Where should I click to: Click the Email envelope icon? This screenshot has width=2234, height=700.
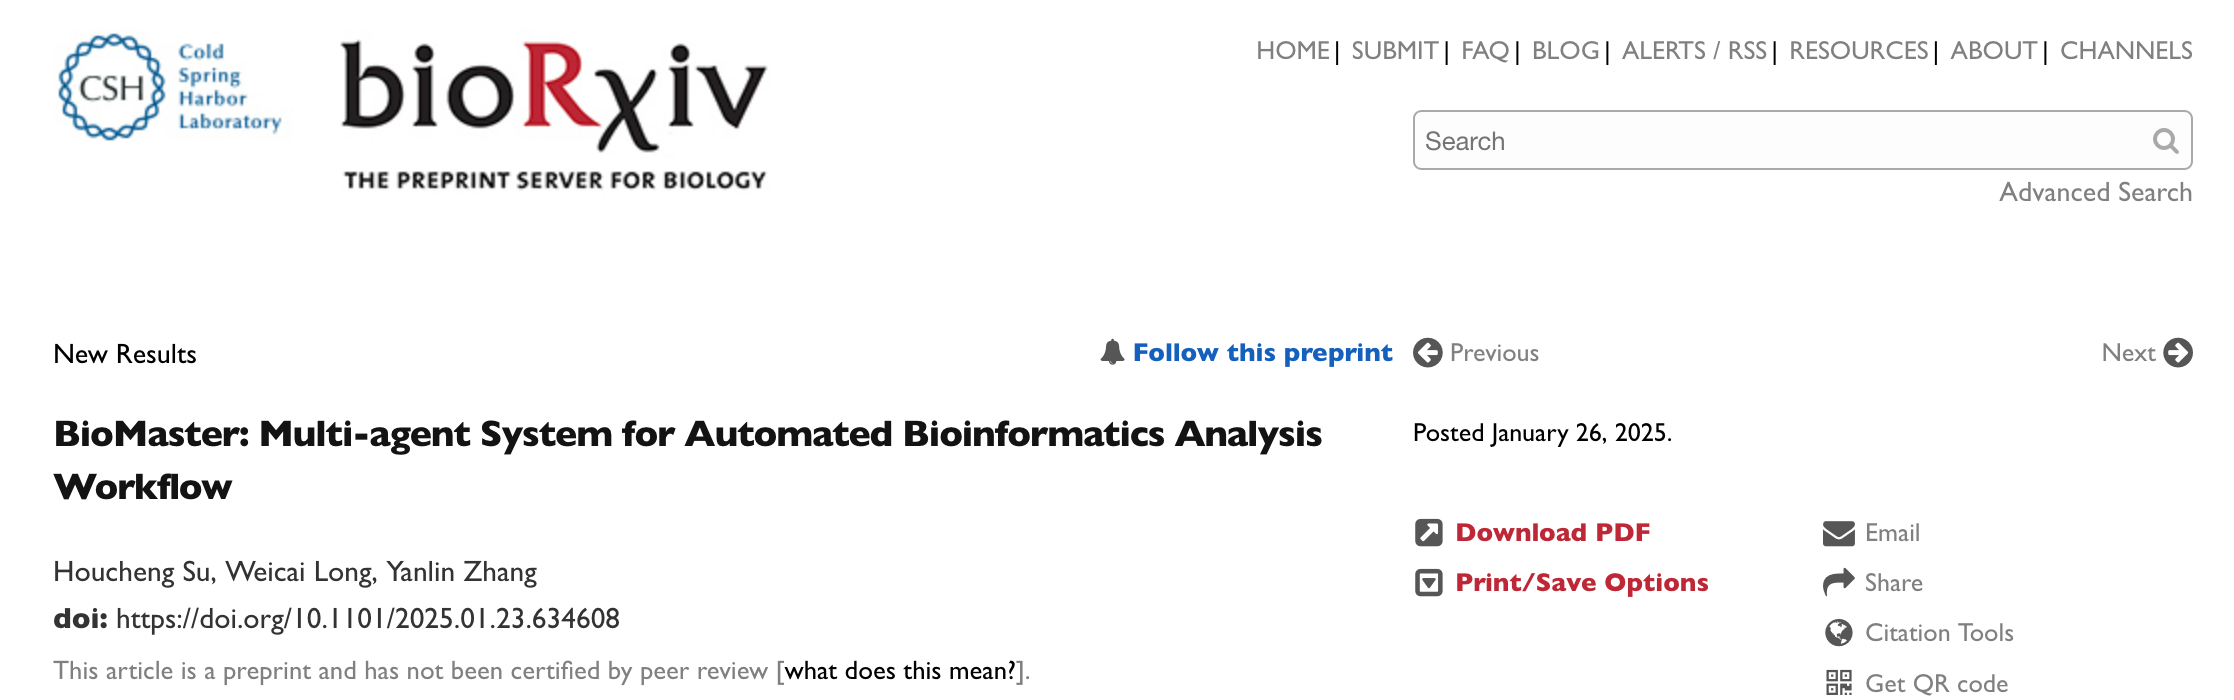1838,533
